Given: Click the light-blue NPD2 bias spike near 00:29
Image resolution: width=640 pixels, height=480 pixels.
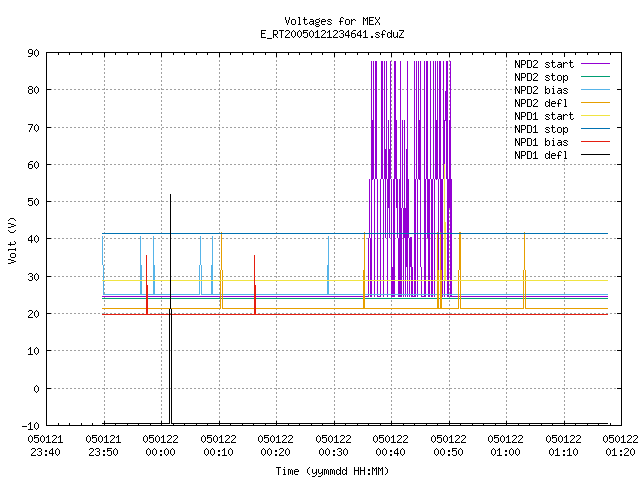Looking at the screenshot, I should coord(328,265).
